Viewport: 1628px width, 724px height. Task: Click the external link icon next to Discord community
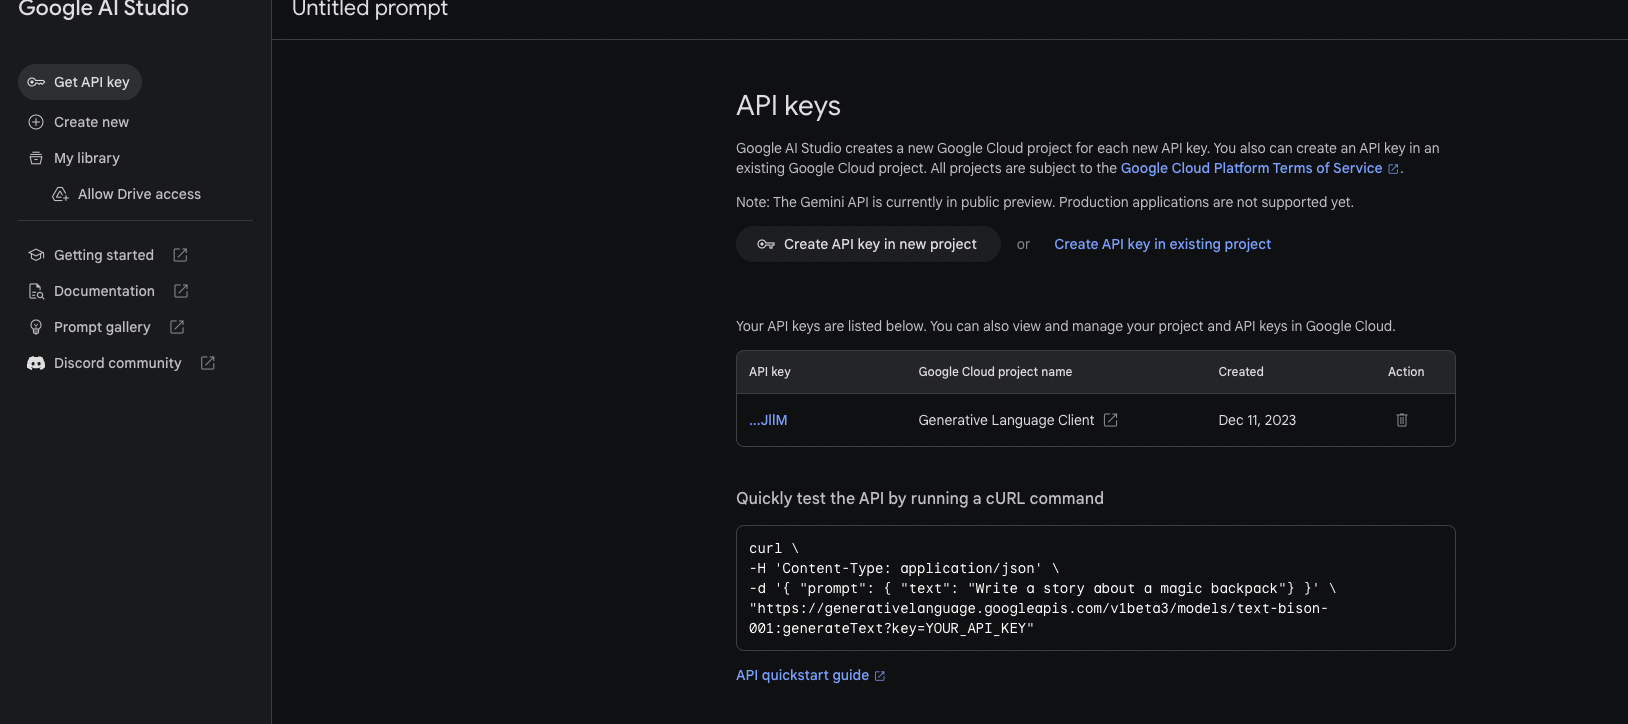coord(208,363)
